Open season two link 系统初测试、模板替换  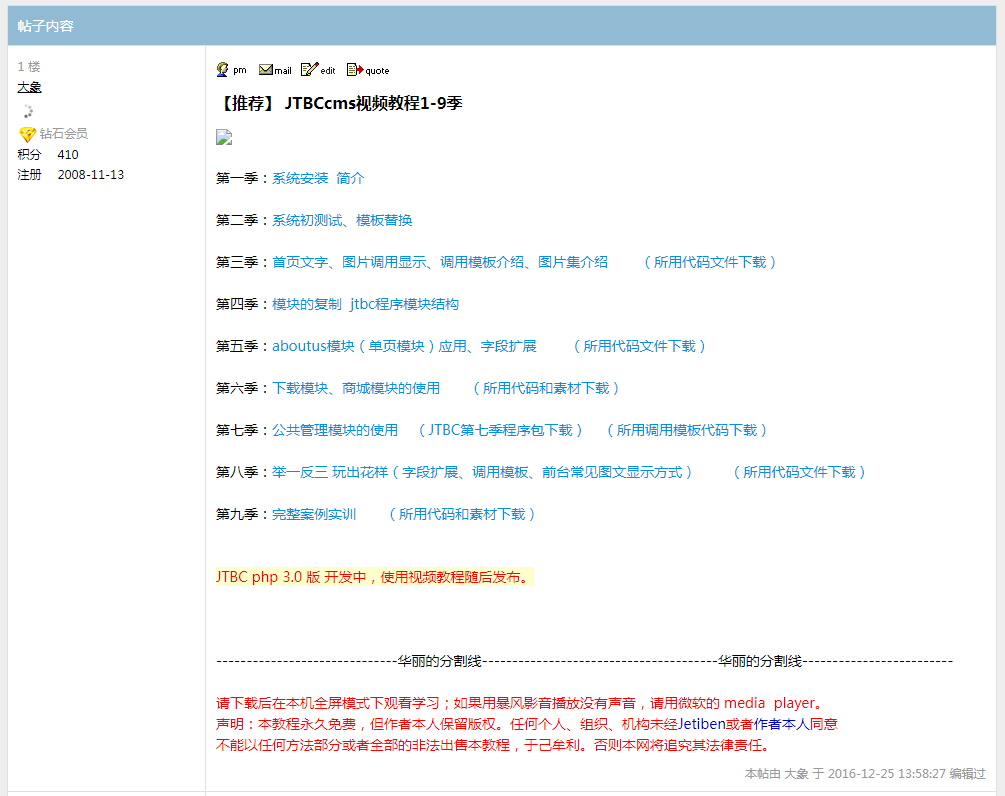pos(342,220)
